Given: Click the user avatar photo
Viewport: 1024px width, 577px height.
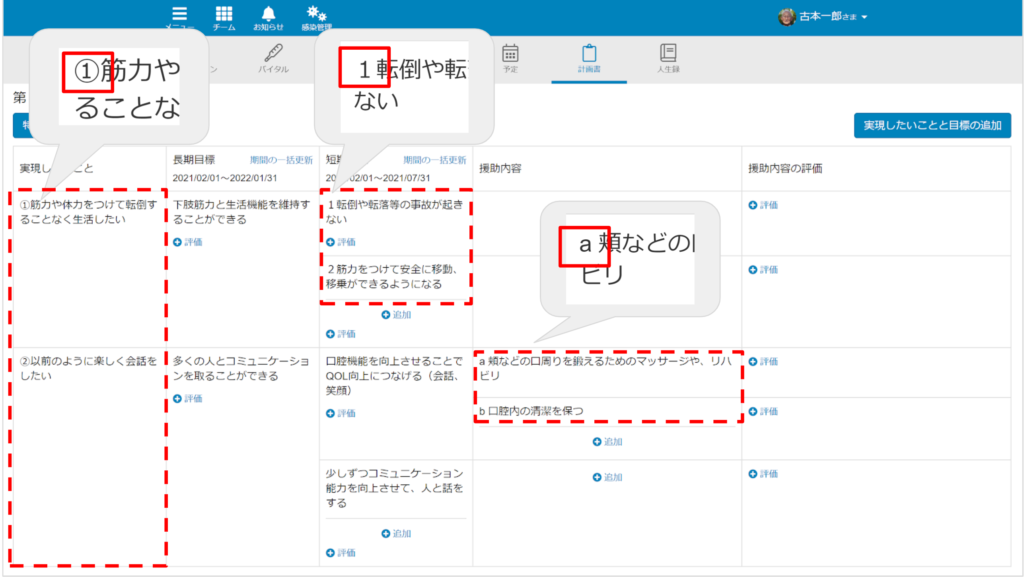Looking at the screenshot, I should click(x=787, y=17).
